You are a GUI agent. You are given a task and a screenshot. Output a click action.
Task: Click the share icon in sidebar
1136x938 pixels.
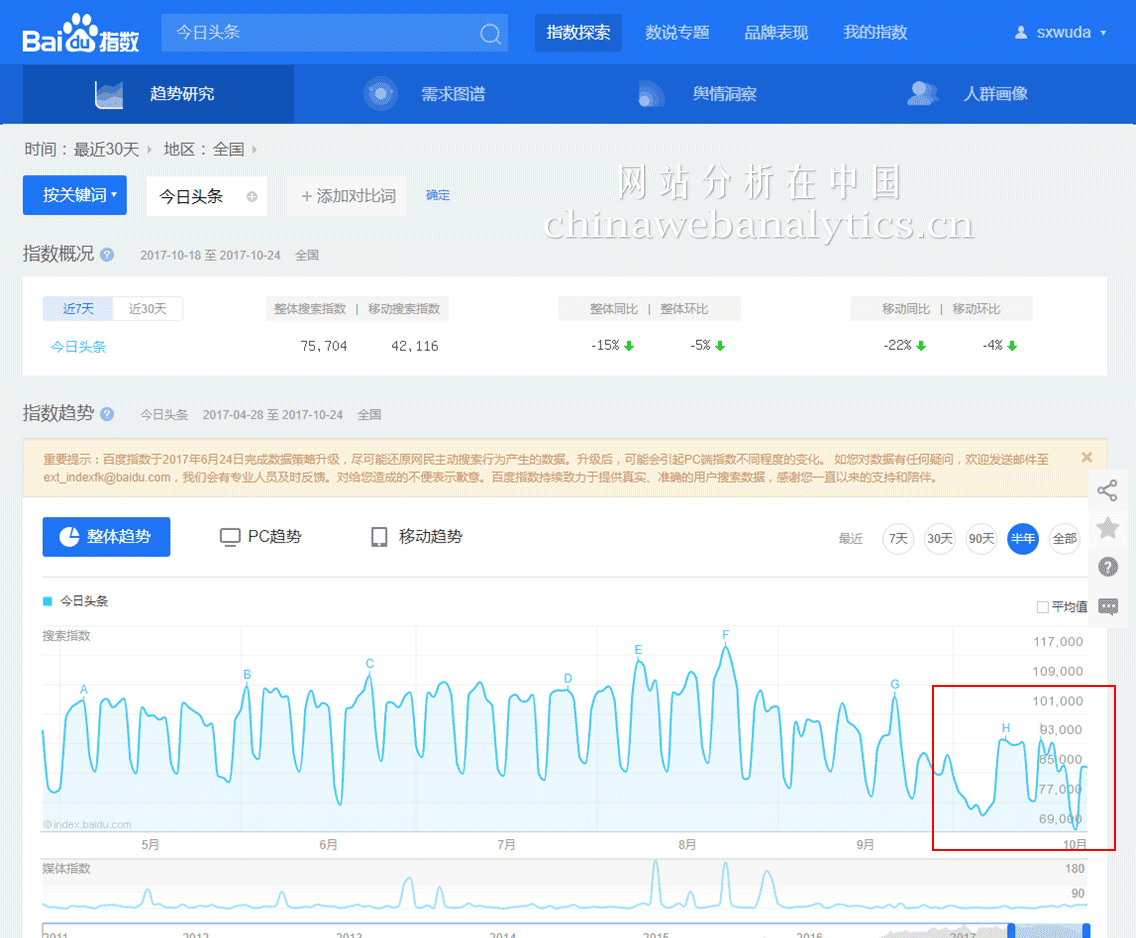[x=1107, y=490]
